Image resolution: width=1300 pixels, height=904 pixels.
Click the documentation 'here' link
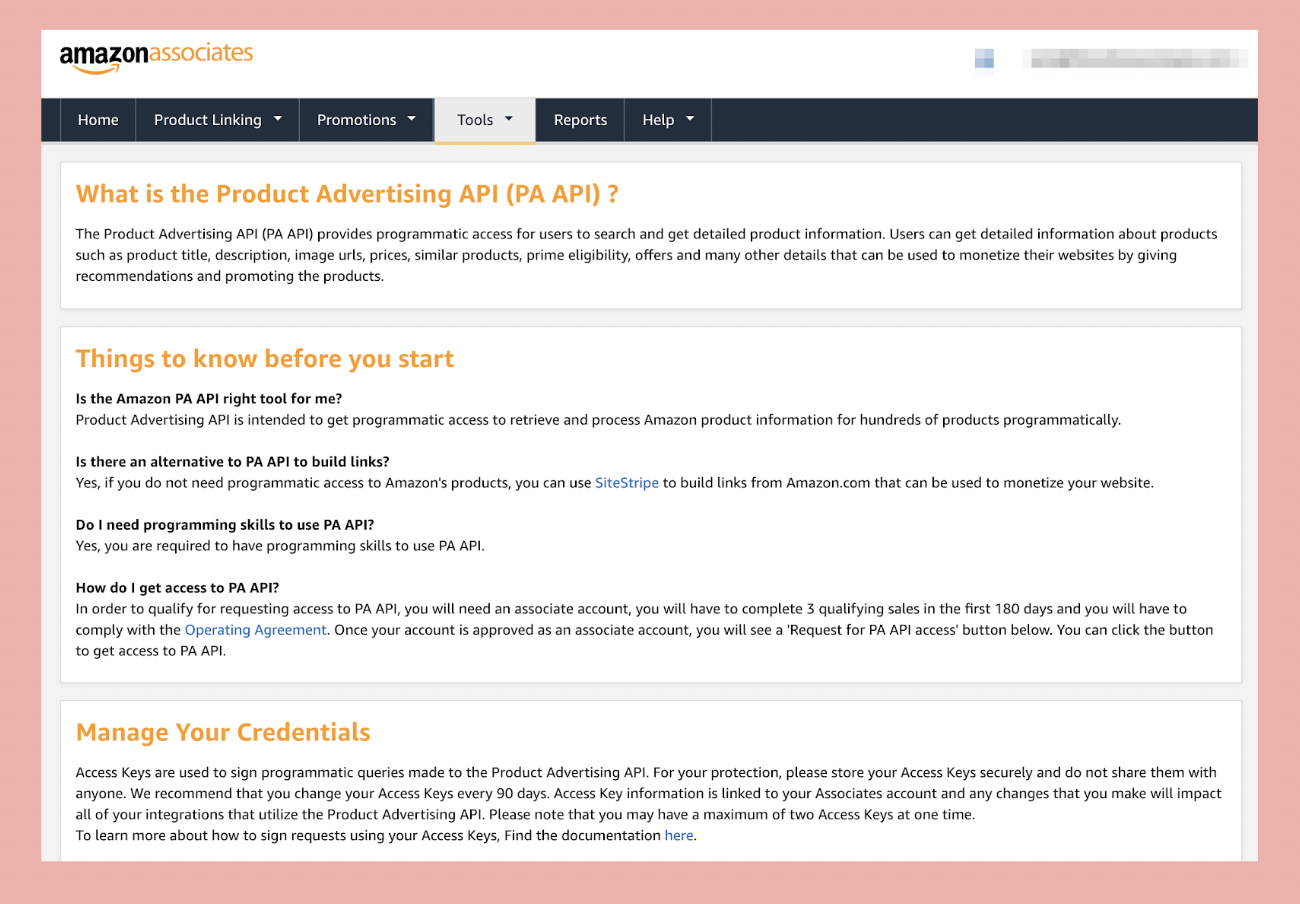pyautogui.click(x=678, y=835)
